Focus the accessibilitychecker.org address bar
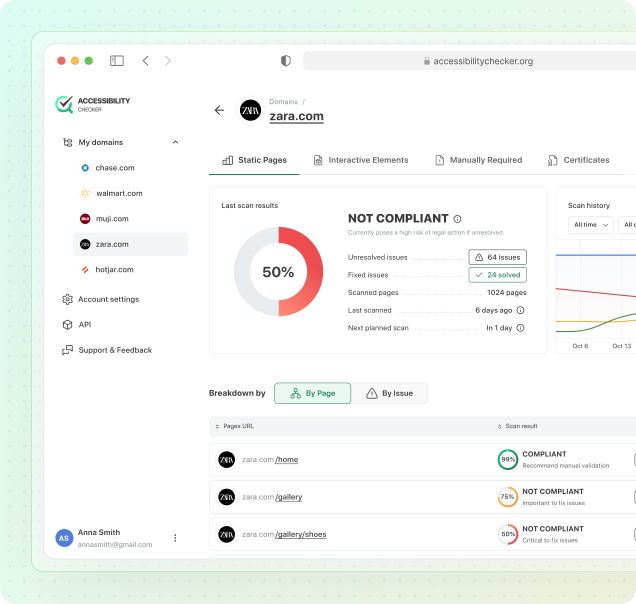Image resolution: width=636 pixels, height=604 pixels. (x=469, y=61)
